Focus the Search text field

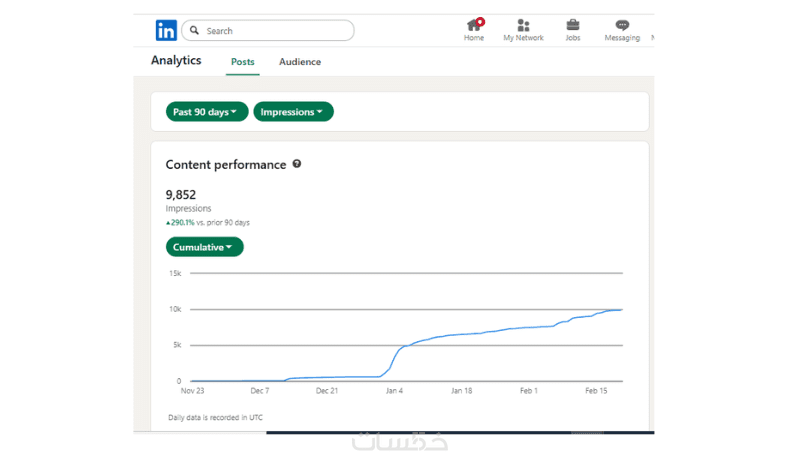275,31
